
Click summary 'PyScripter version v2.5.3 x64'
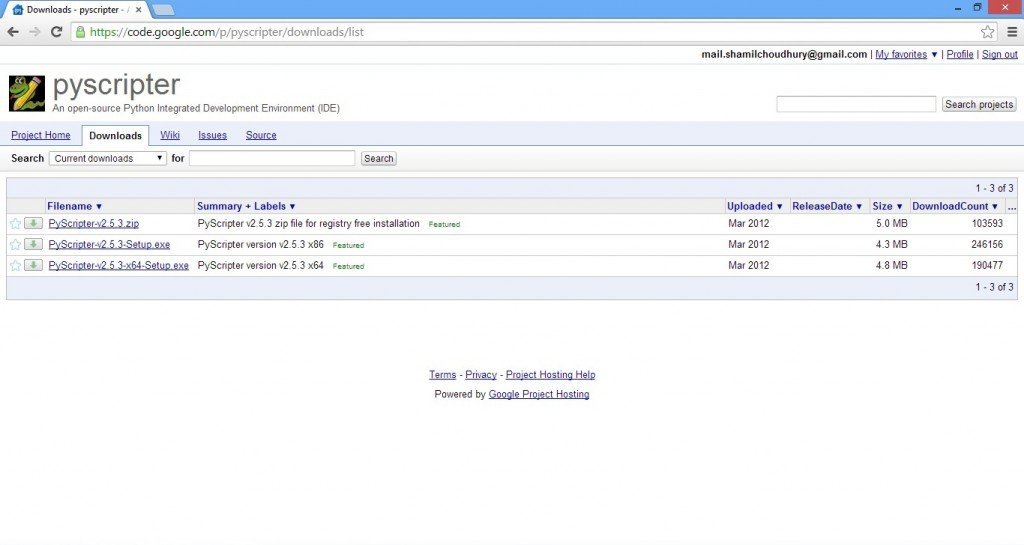tap(261, 266)
